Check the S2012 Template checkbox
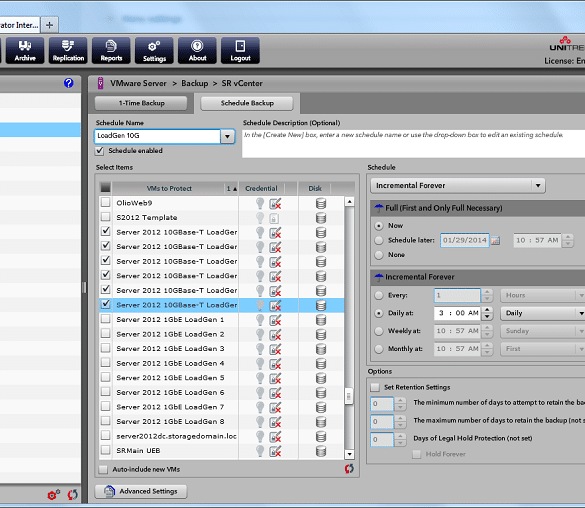The width and height of the screenshot is (585, 508). 106,217
